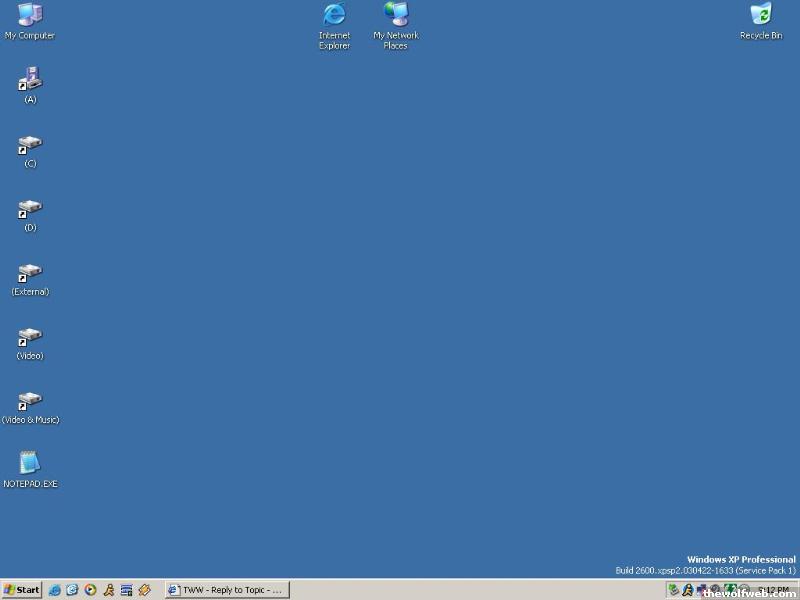Click the AIM icon in system tray

pyautogui.click(x=688, y=590)
